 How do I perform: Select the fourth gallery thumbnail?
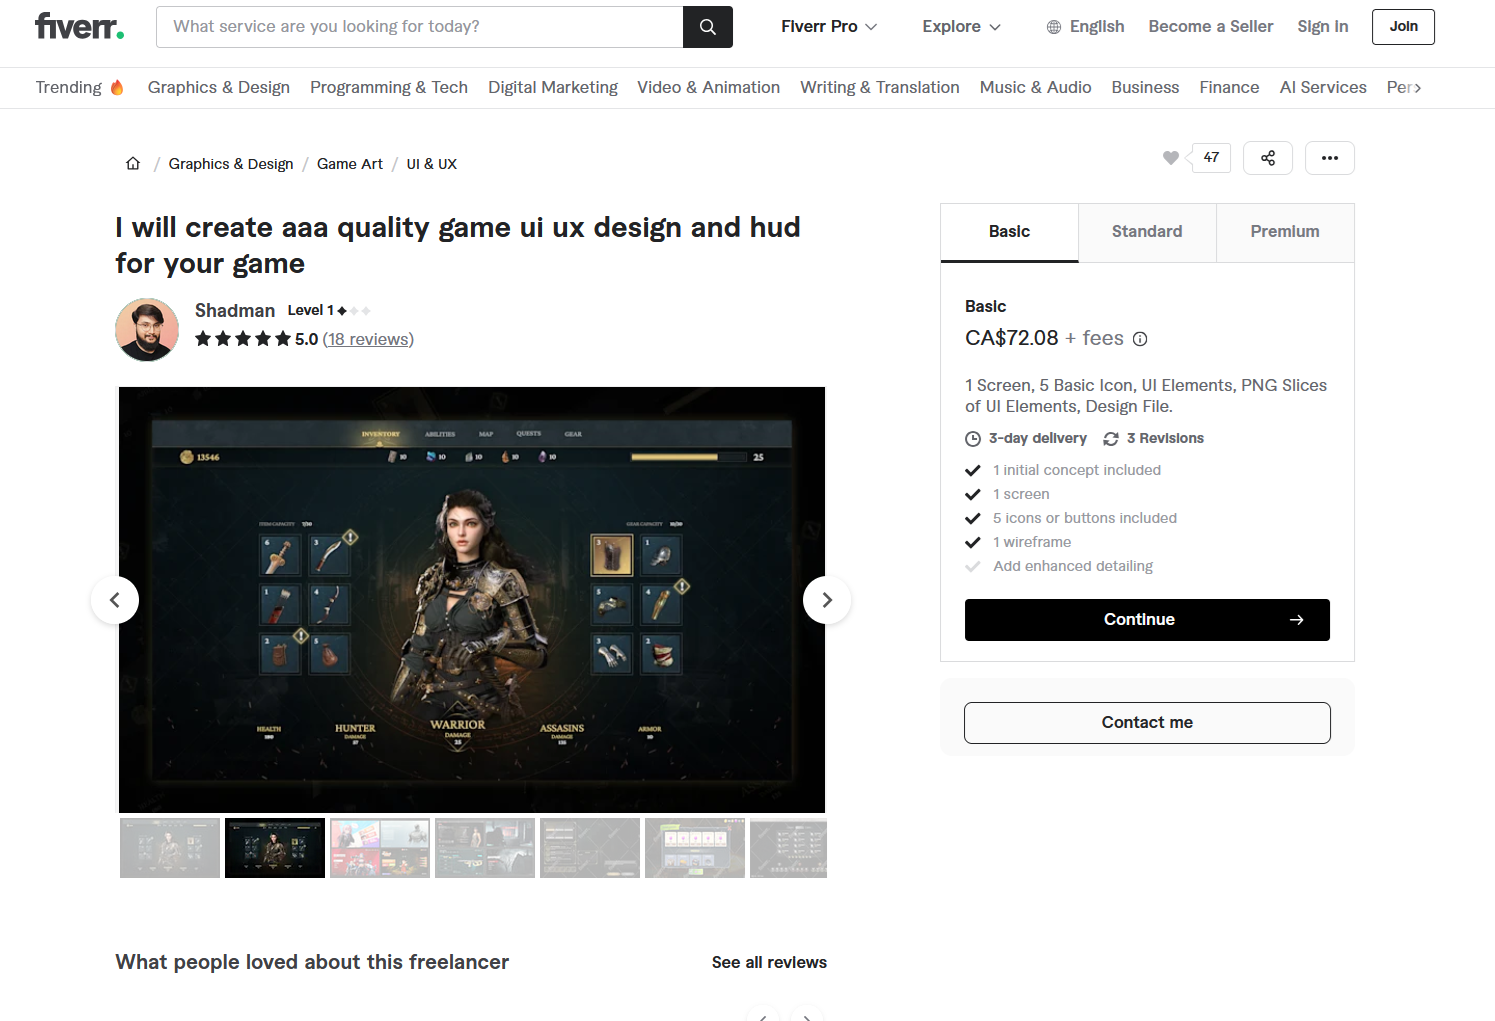485,848
